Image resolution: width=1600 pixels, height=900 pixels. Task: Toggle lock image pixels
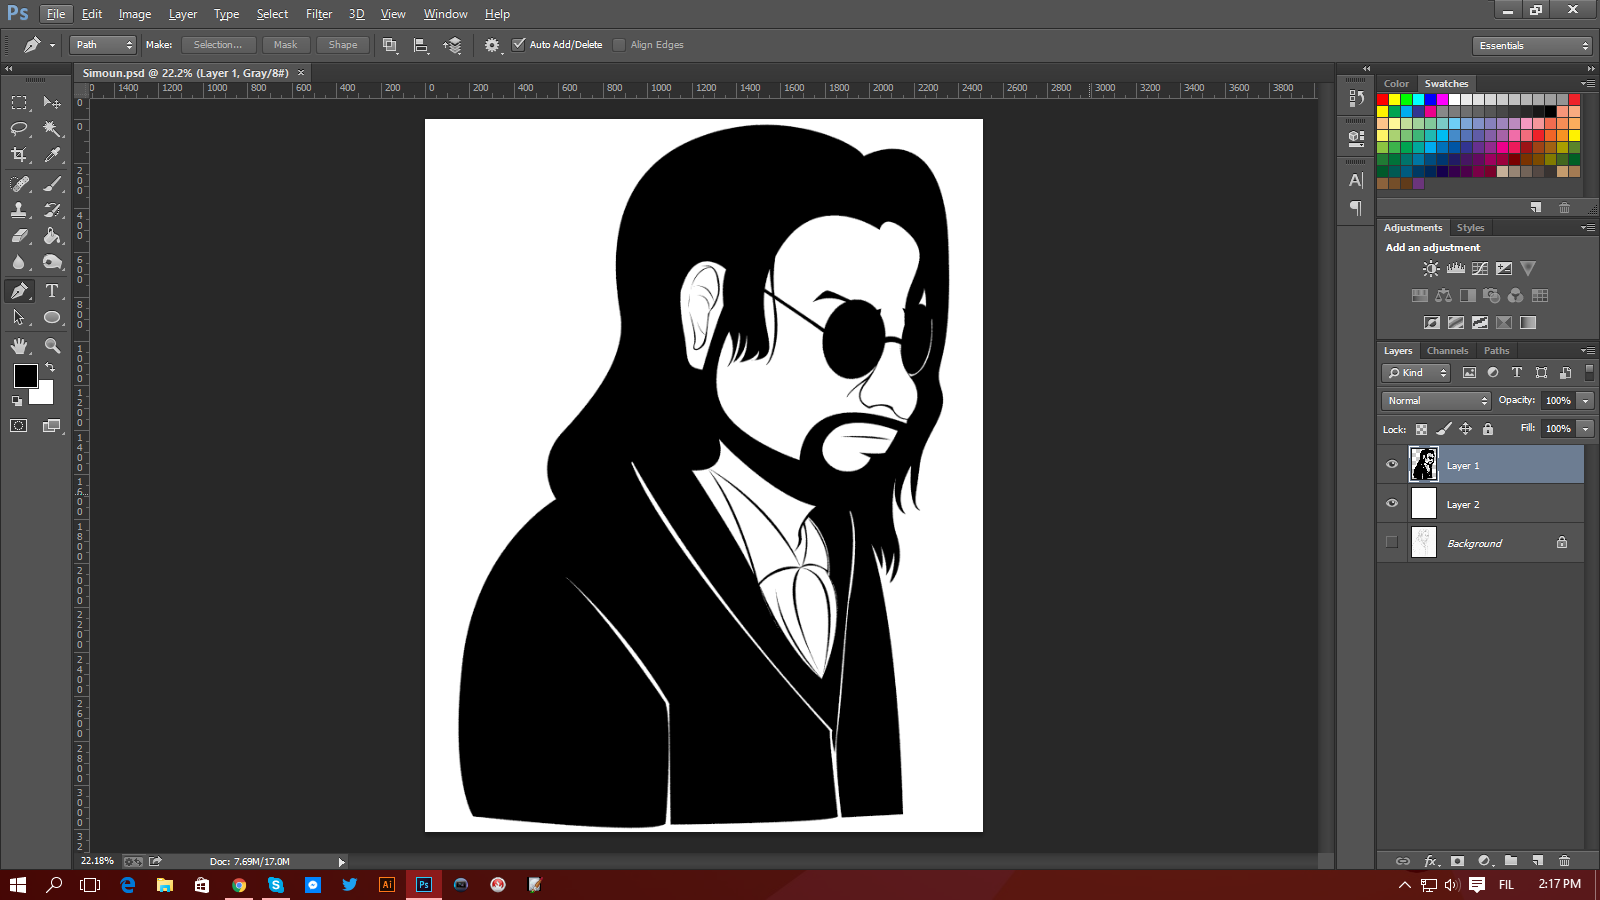tap(1443, 429)
